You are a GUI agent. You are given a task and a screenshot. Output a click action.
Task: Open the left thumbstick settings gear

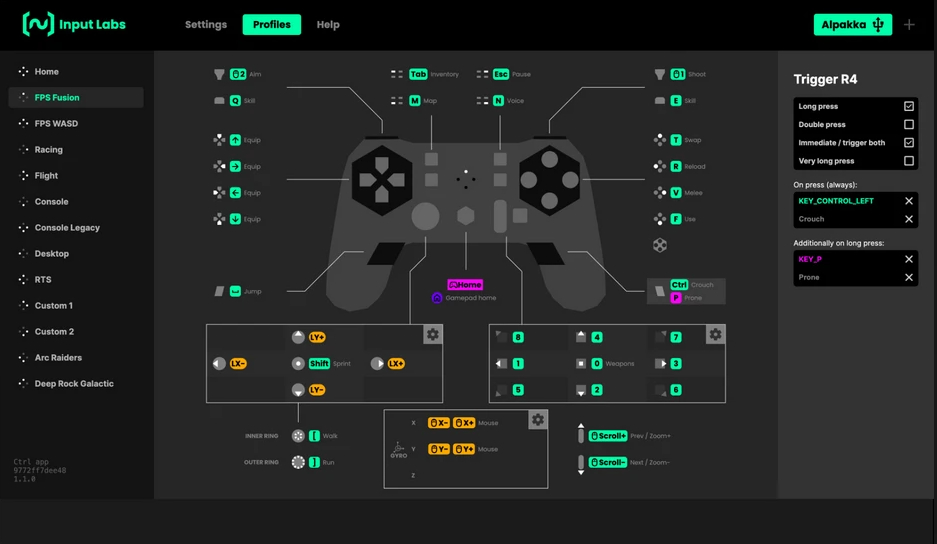pyautogui.click(x=432, y=335)
